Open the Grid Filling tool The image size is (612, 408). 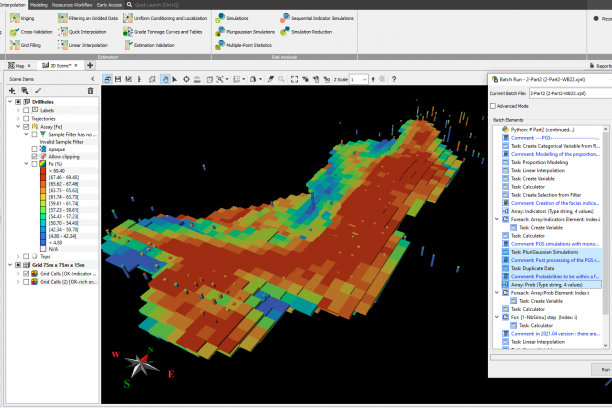coord(25,45)
